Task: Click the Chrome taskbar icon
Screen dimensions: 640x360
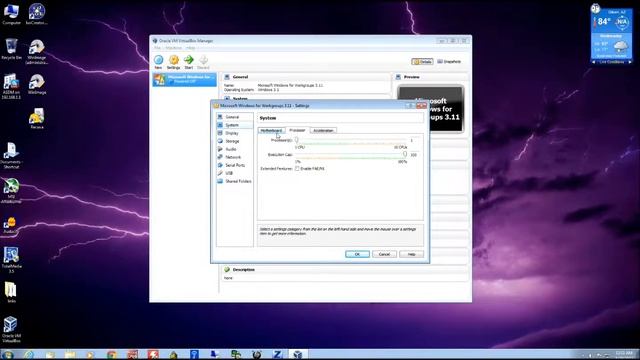Action: click(111, 355)
